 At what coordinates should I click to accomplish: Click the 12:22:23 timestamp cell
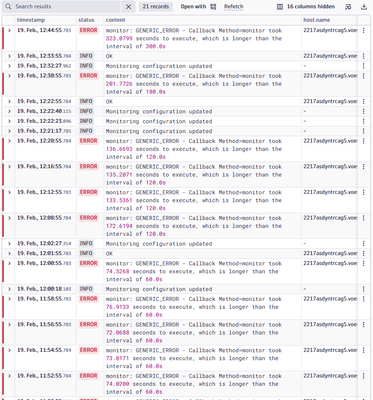44,121
